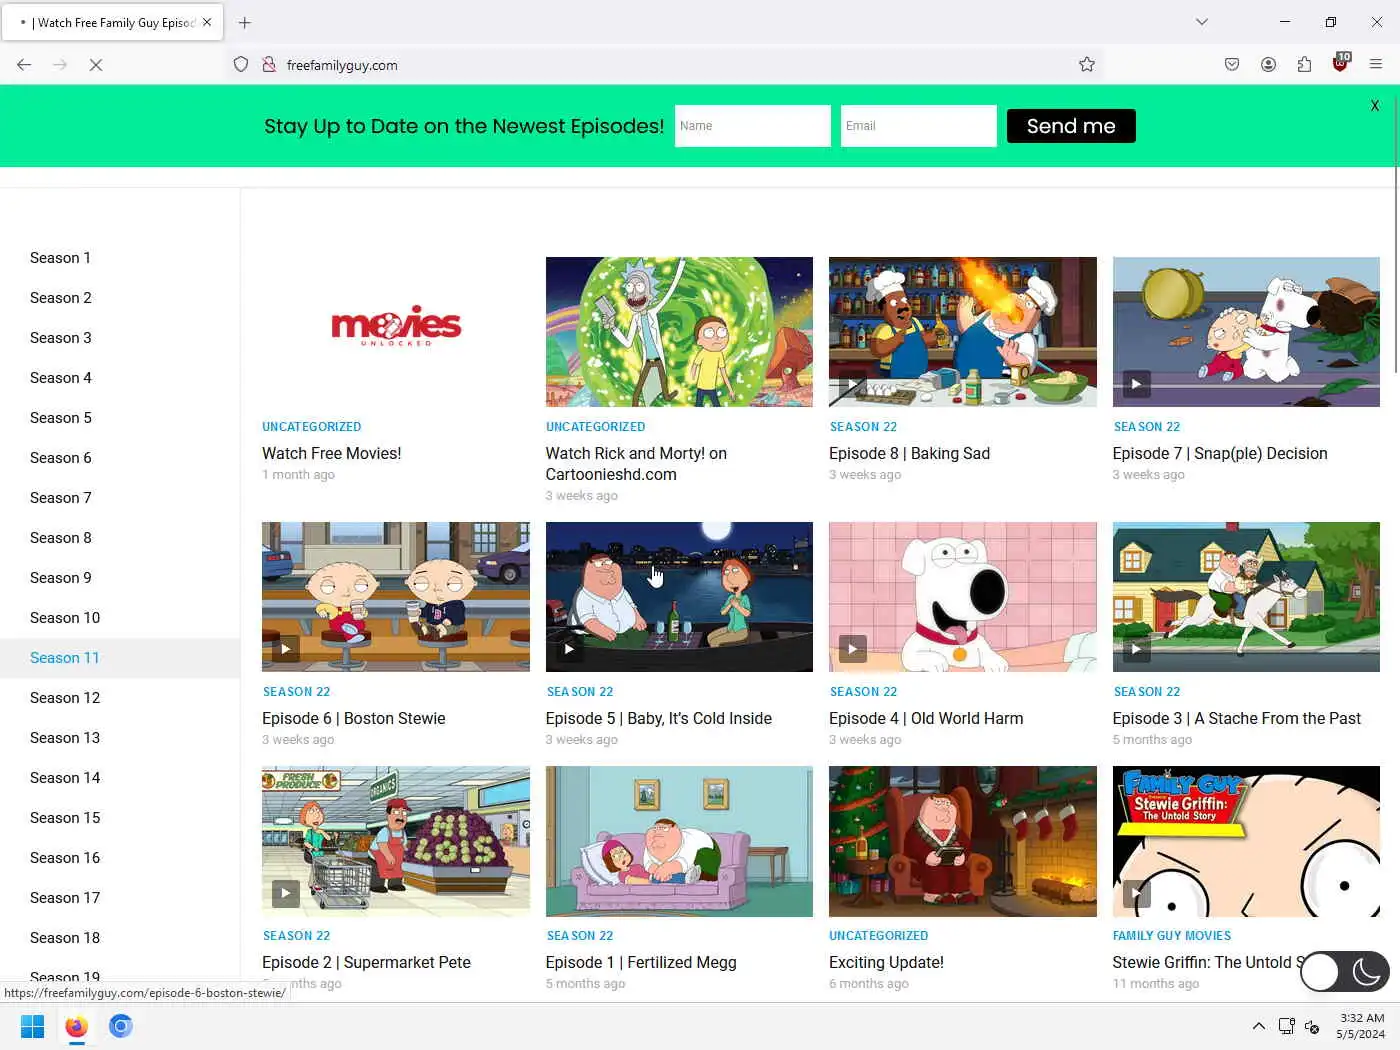Dismiss the newsletter banner with X
The width and height of the screenshot is (1400, 1050).
(1375, 106)
